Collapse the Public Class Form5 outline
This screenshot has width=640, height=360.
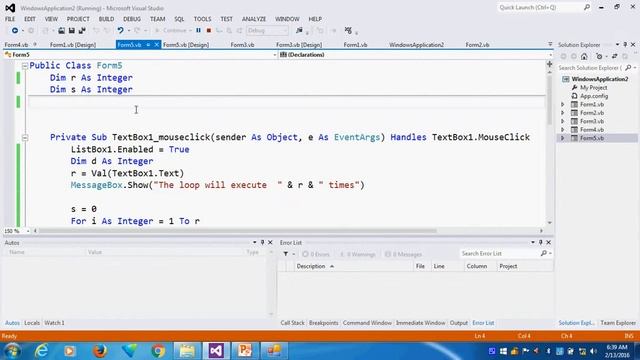(x=25, y=66)
